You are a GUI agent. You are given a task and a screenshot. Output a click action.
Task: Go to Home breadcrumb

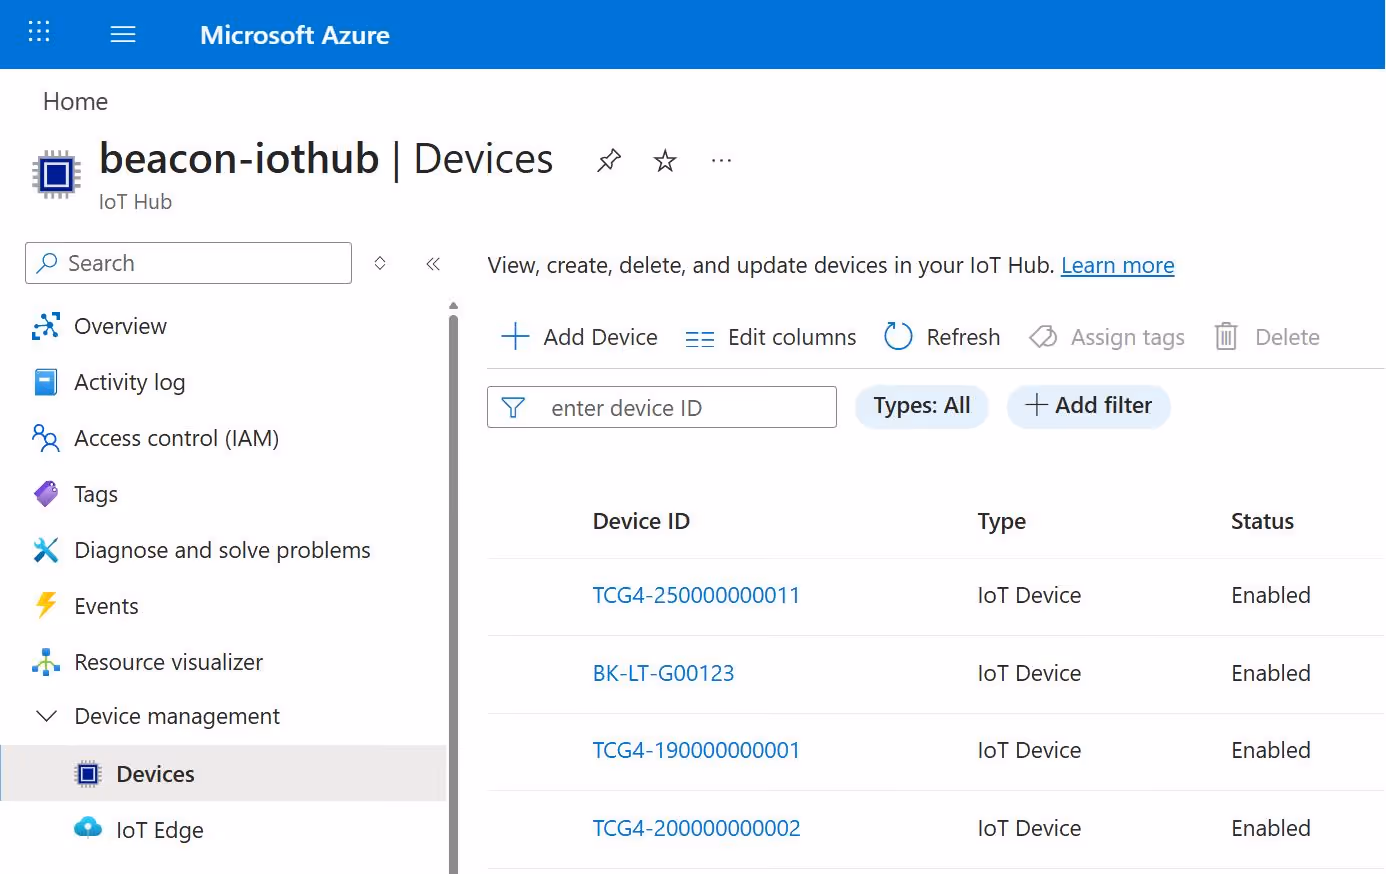click(75, 102)
